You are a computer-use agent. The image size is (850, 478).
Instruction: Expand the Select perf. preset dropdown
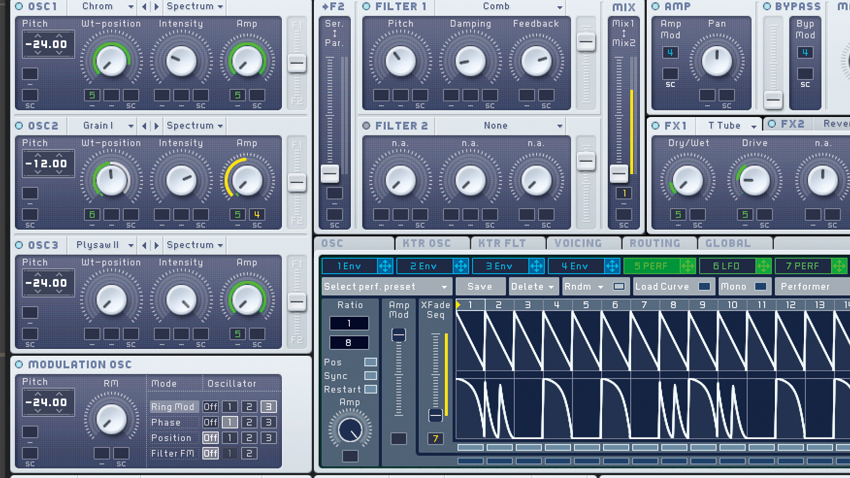(x=386, y=287)
